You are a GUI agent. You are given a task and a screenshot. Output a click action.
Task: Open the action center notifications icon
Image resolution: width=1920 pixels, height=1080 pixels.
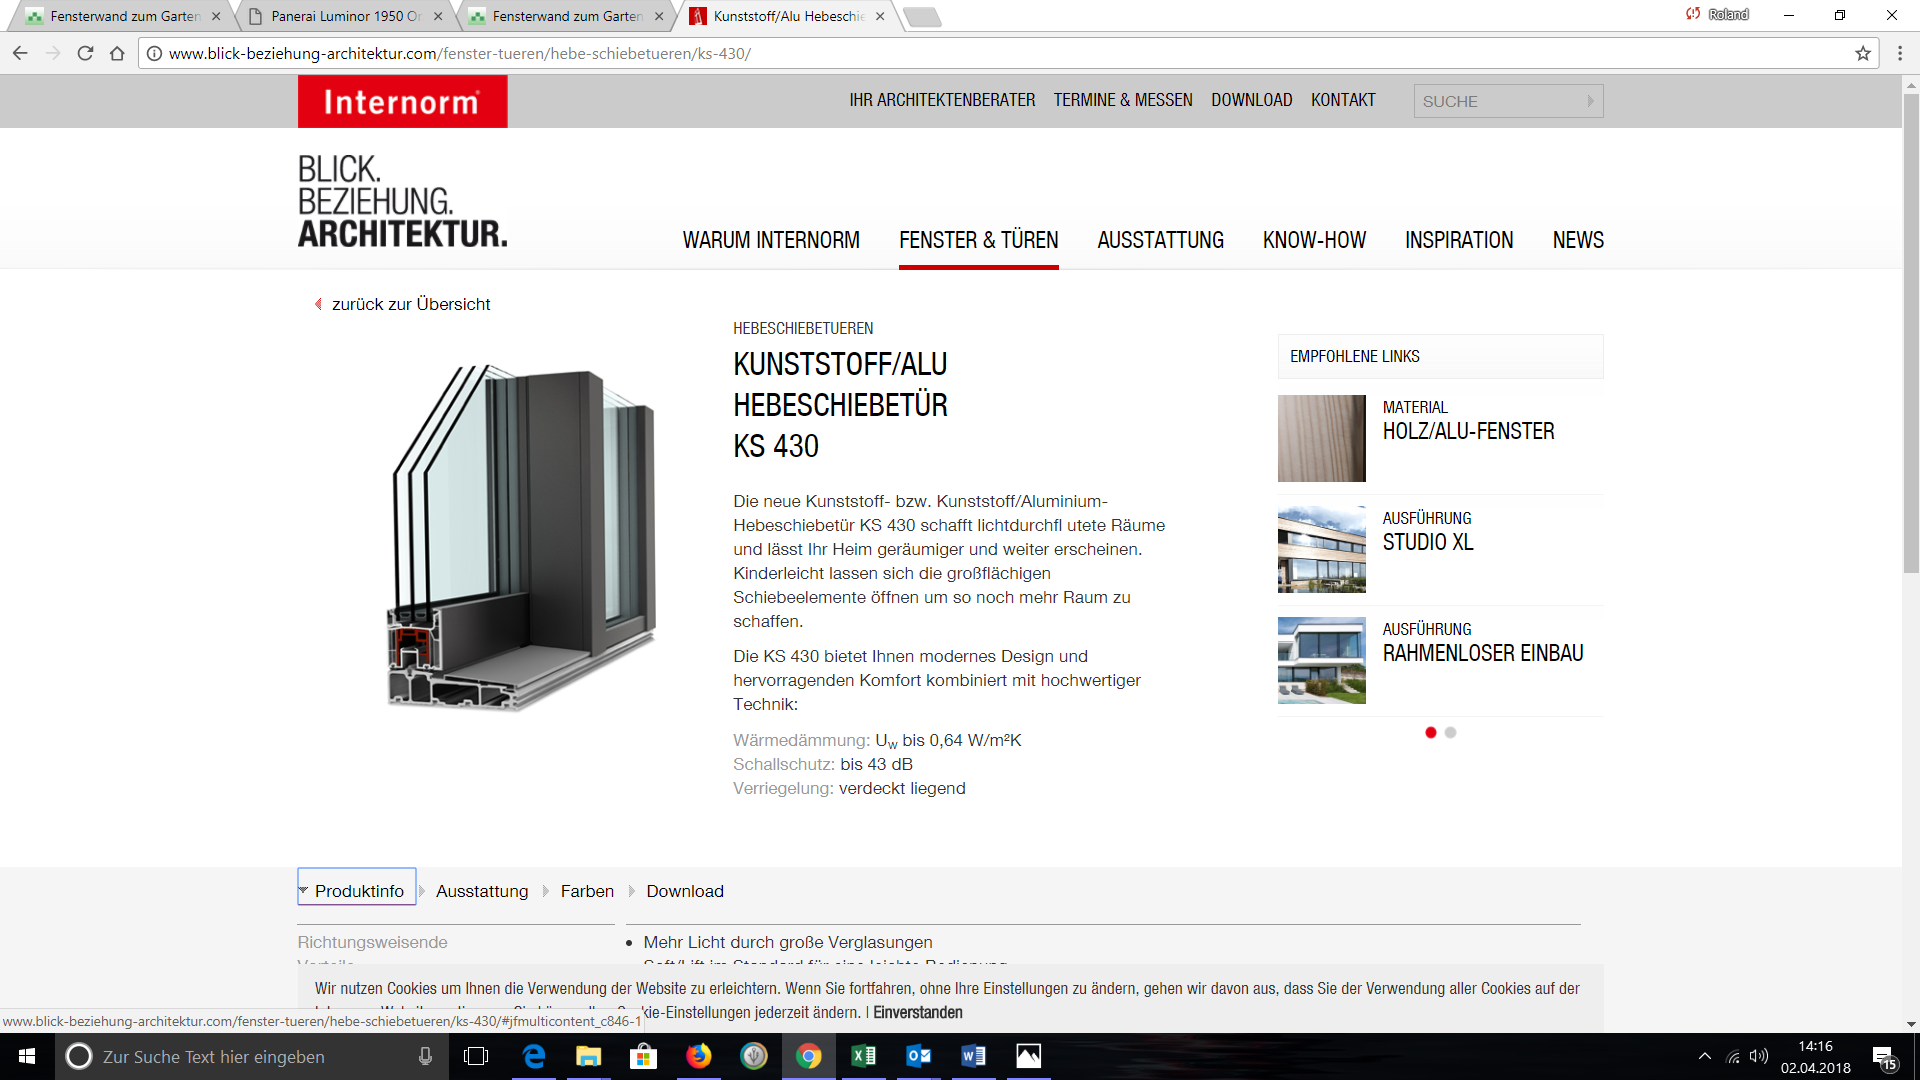(x=1884, y=1057)
